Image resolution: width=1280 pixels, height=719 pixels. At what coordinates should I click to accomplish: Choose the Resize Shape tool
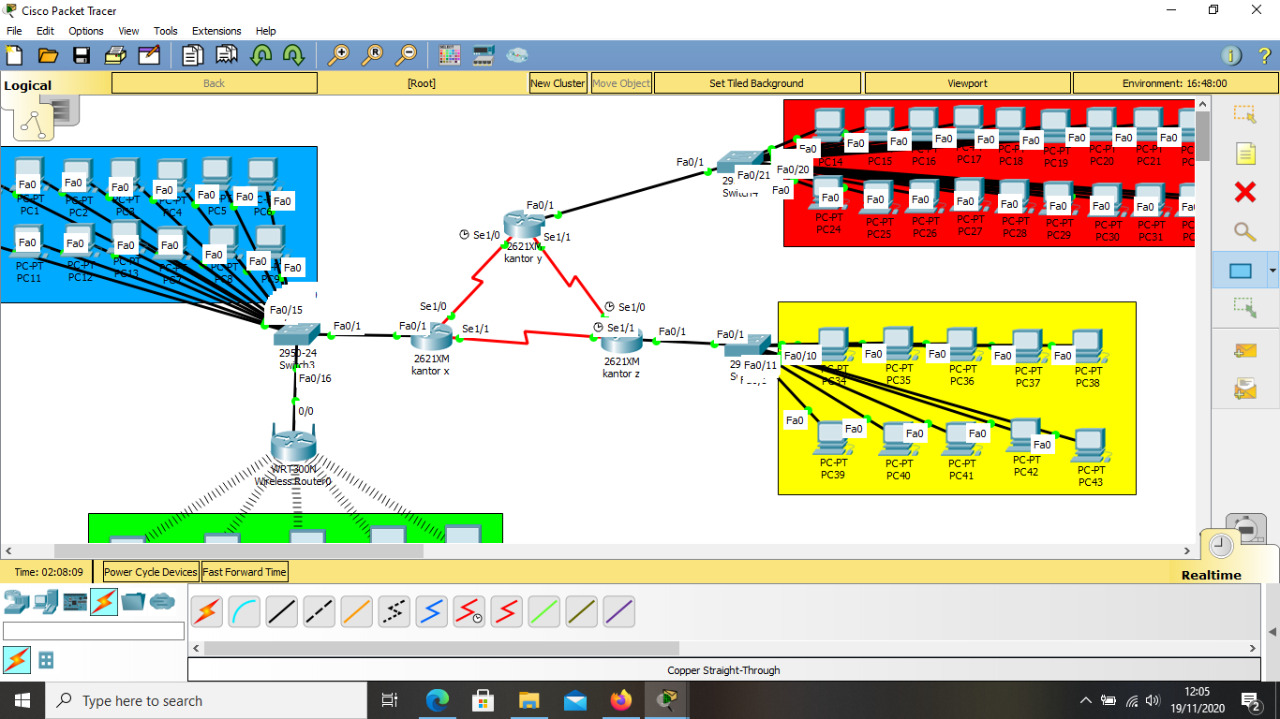[x=1244, y=308]
